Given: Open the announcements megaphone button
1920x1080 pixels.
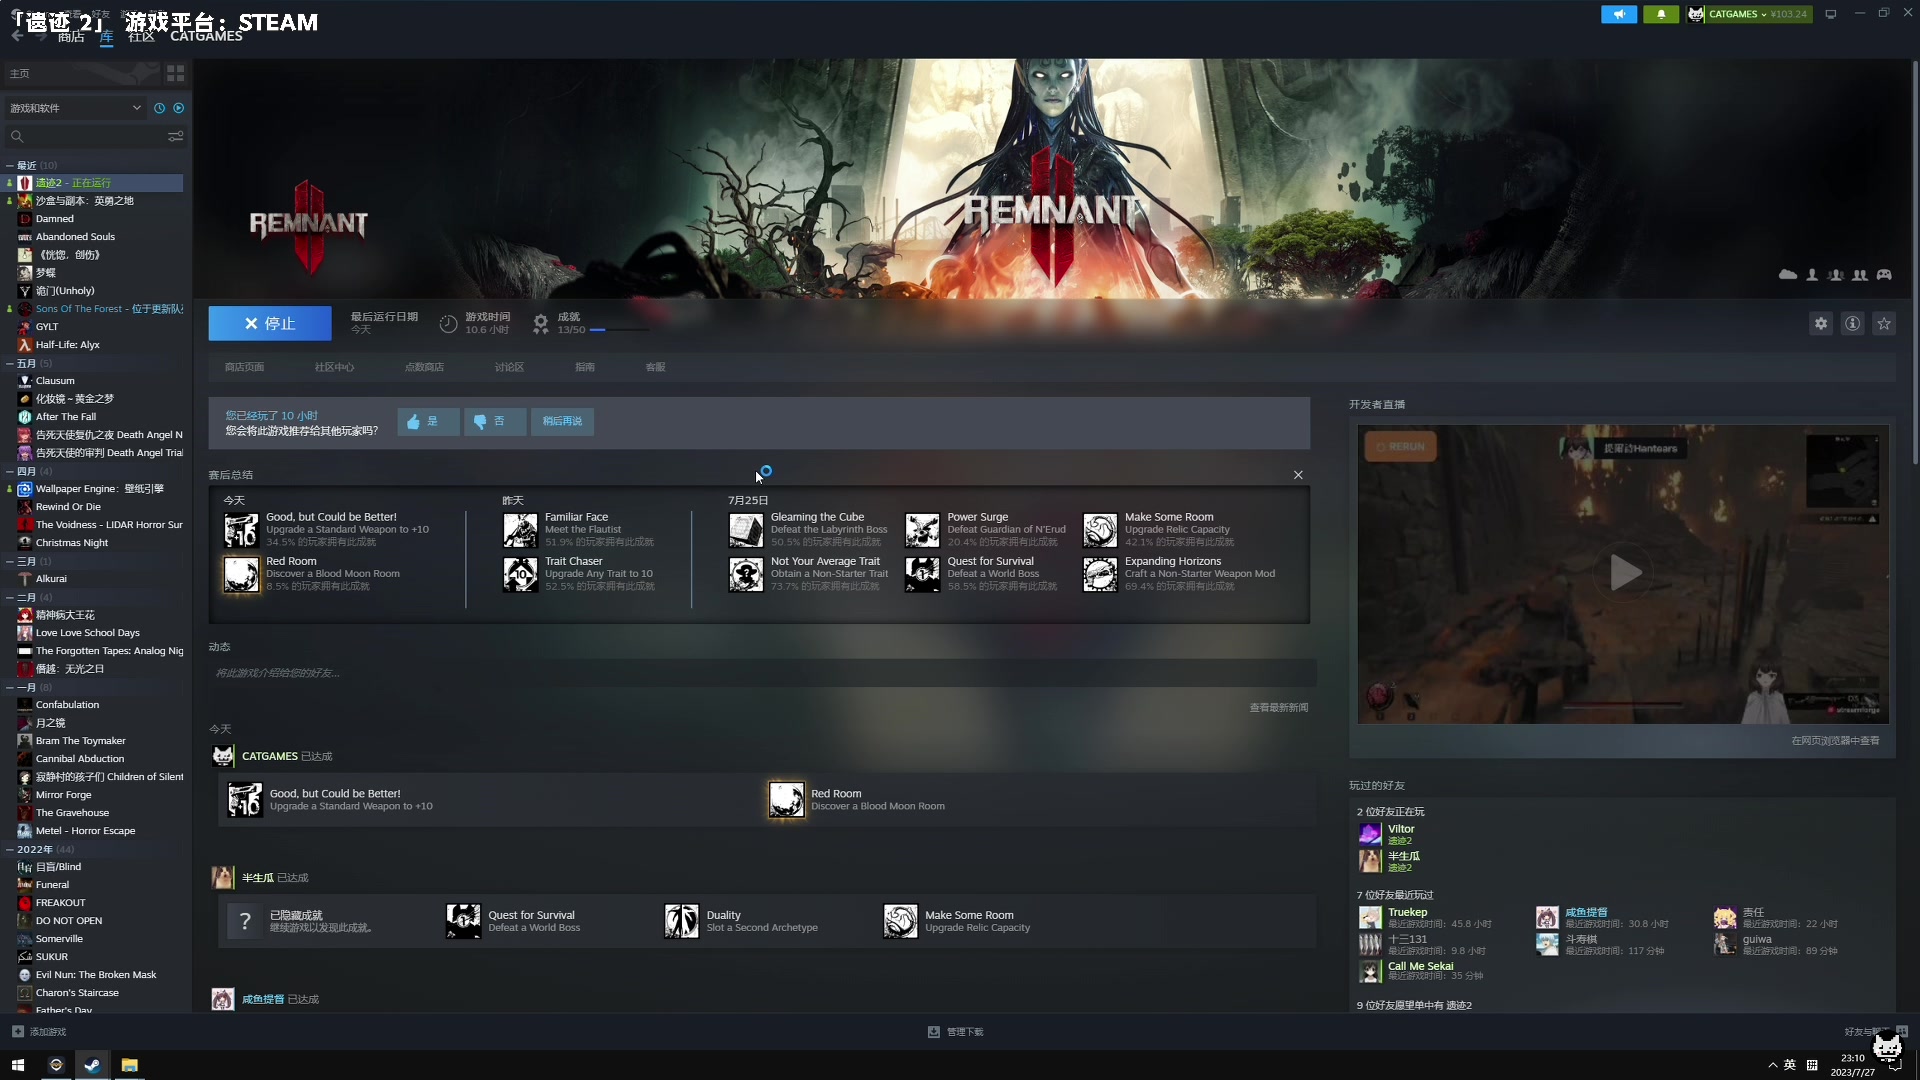Looking at the screenshot, I should [1619, 14].
